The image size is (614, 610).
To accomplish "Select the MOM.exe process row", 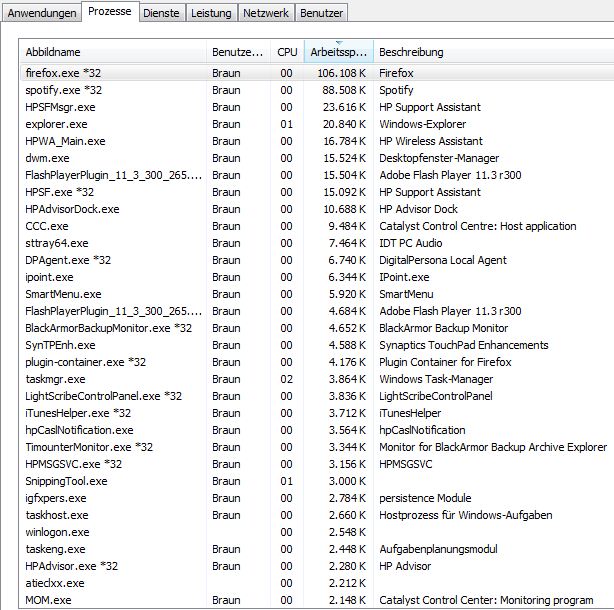I will pyautogui.click(x=48, y=600).
